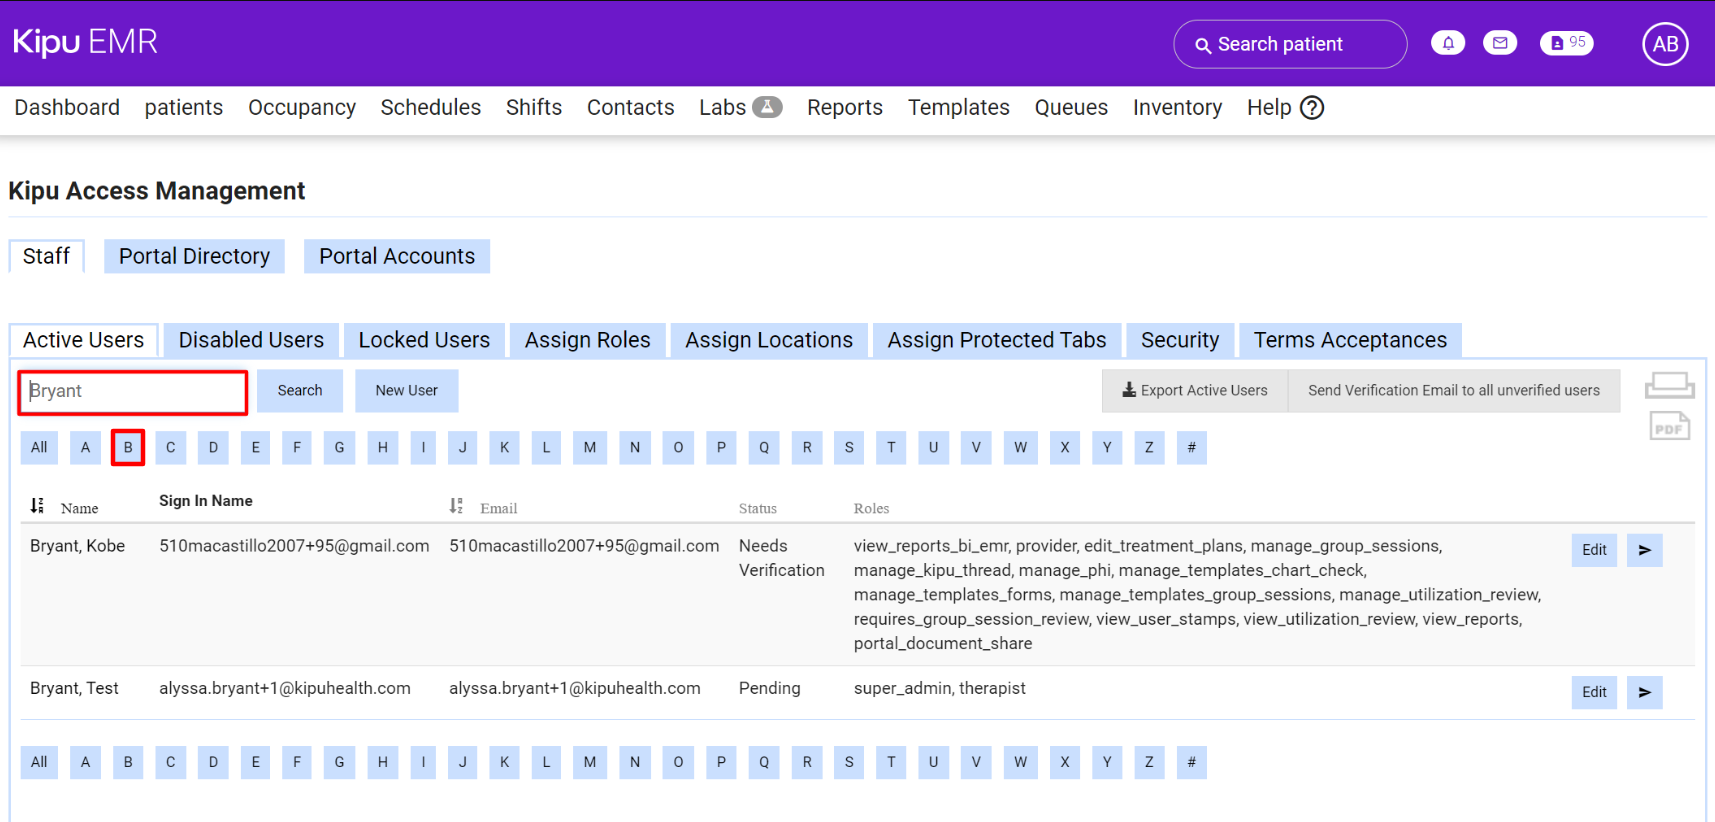Viewport: 1715px width, 822px height.
Task: Sort by Email column sort icon
Action: (456, 506)
